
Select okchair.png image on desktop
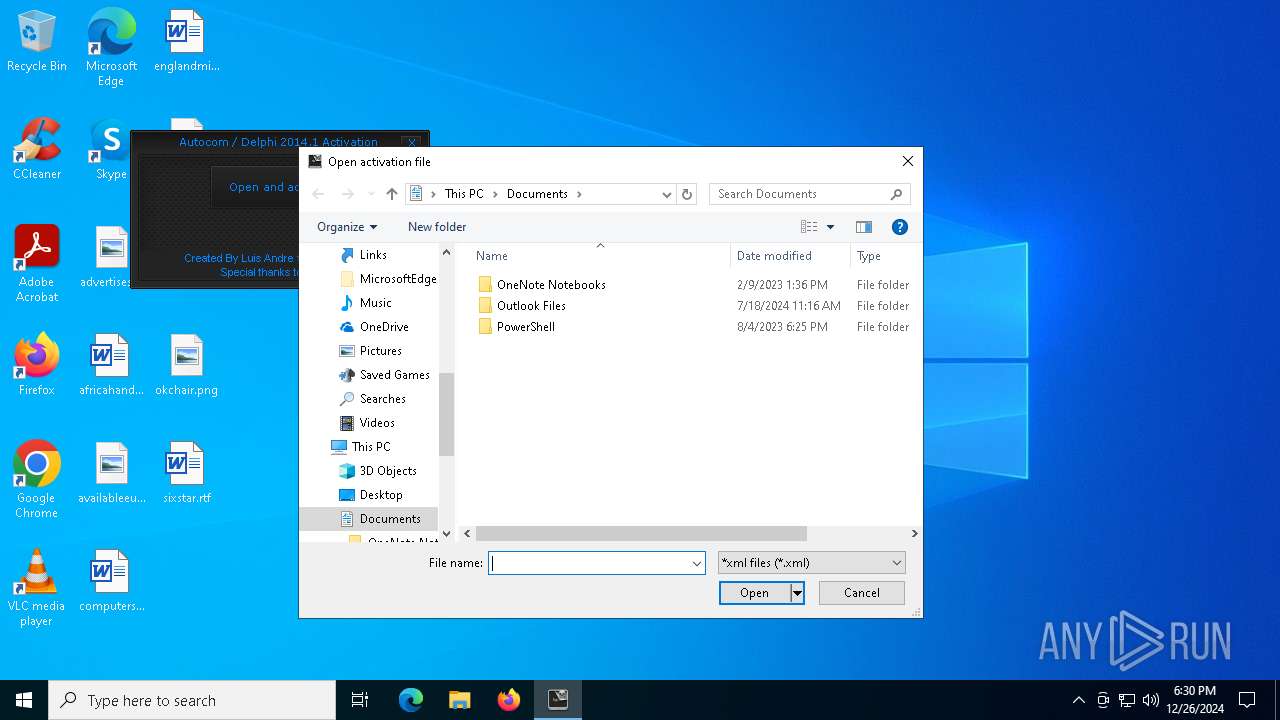point(186,365)
